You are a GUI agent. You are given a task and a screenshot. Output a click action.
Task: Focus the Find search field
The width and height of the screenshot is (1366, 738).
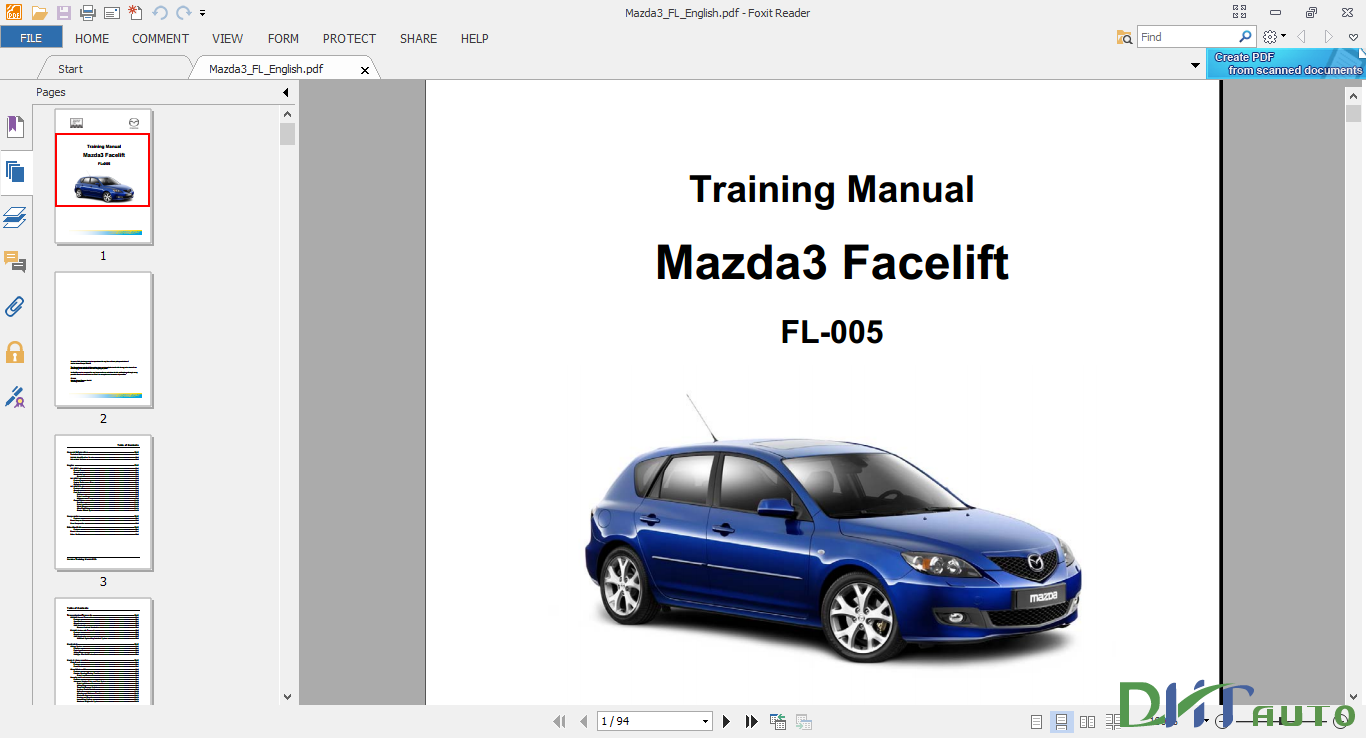1187,37
